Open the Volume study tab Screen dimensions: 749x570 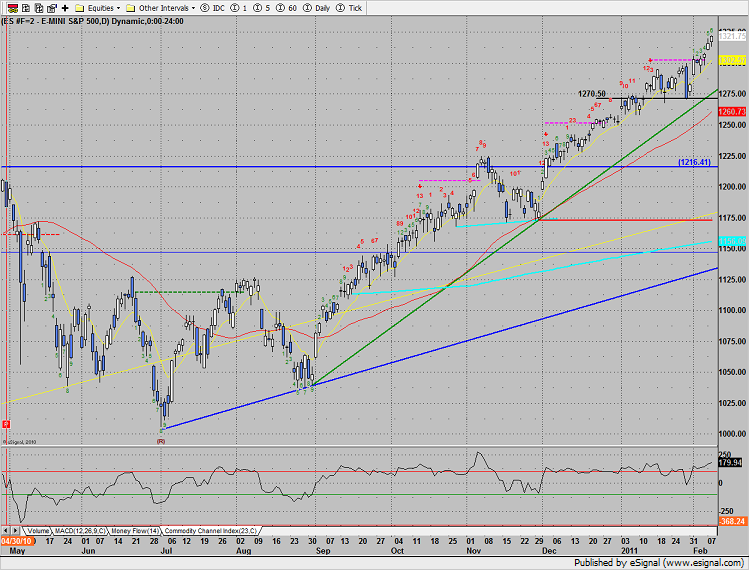tap(38, 530)
